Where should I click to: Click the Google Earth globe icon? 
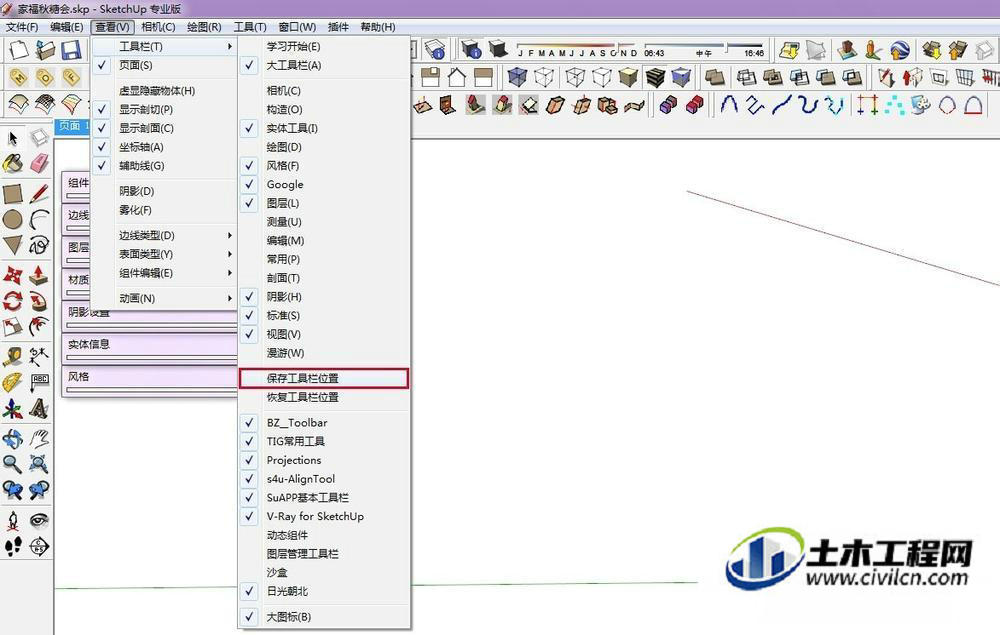tap(900, 50)
